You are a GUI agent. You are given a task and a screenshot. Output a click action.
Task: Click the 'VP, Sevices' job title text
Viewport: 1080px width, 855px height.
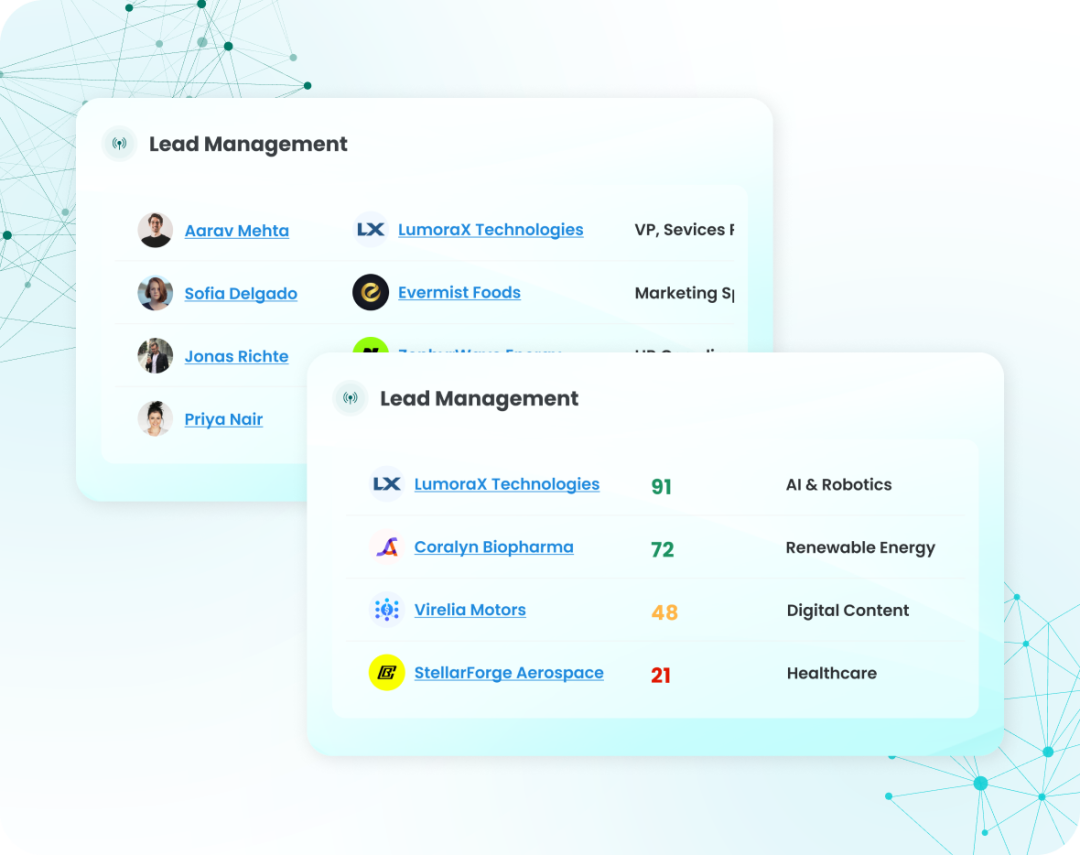click(x=684, y=230)
